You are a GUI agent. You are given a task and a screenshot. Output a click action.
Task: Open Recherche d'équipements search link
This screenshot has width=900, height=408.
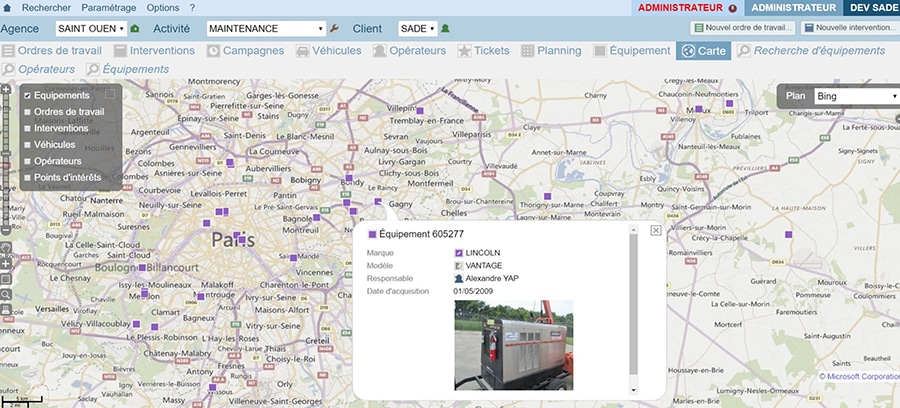812,50
